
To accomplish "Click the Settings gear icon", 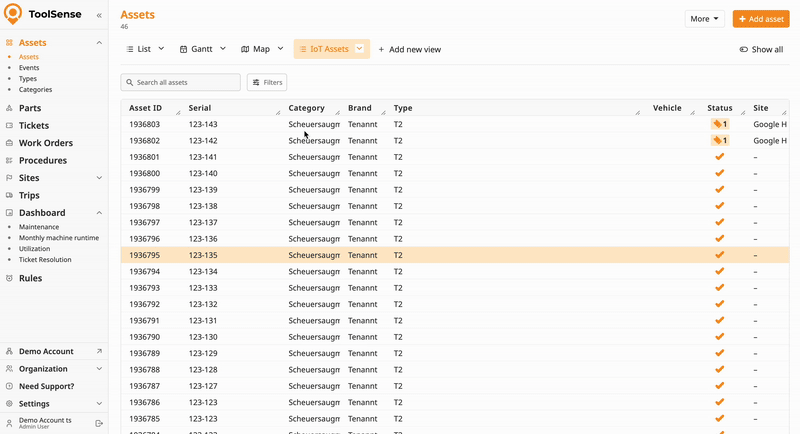I will [x=9, y=403].
